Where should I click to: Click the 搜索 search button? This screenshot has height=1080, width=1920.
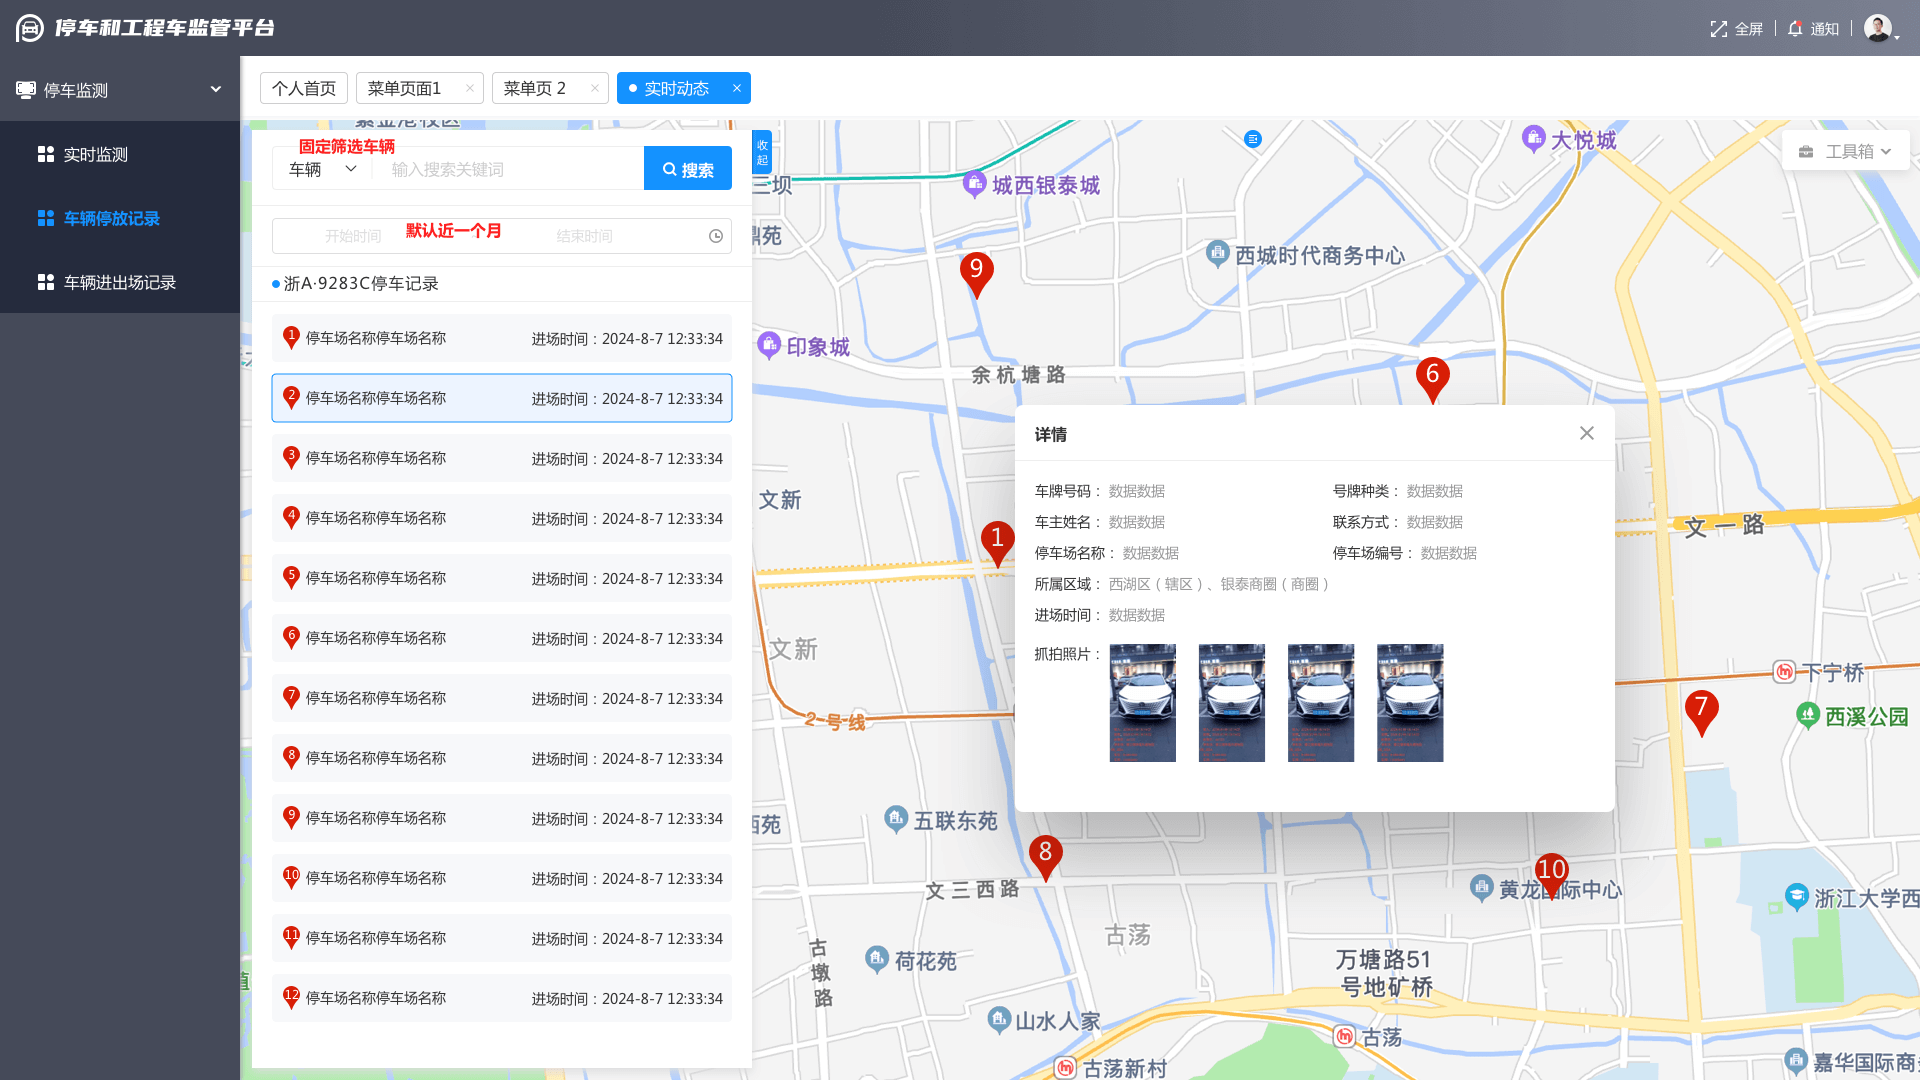[x=687, y=169]
